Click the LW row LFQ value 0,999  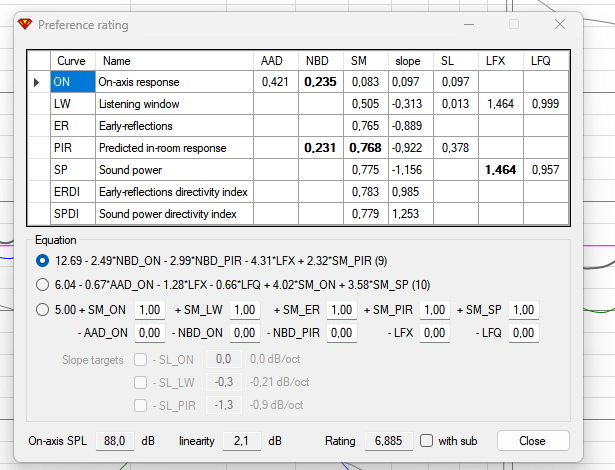pyautogui.click(x=546, y=104)
